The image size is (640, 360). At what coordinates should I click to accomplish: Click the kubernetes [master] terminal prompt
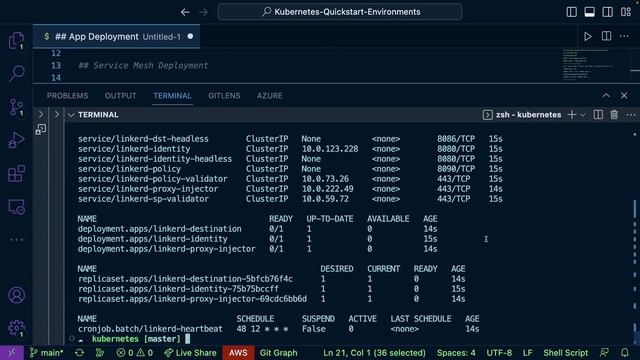(136, 339)
